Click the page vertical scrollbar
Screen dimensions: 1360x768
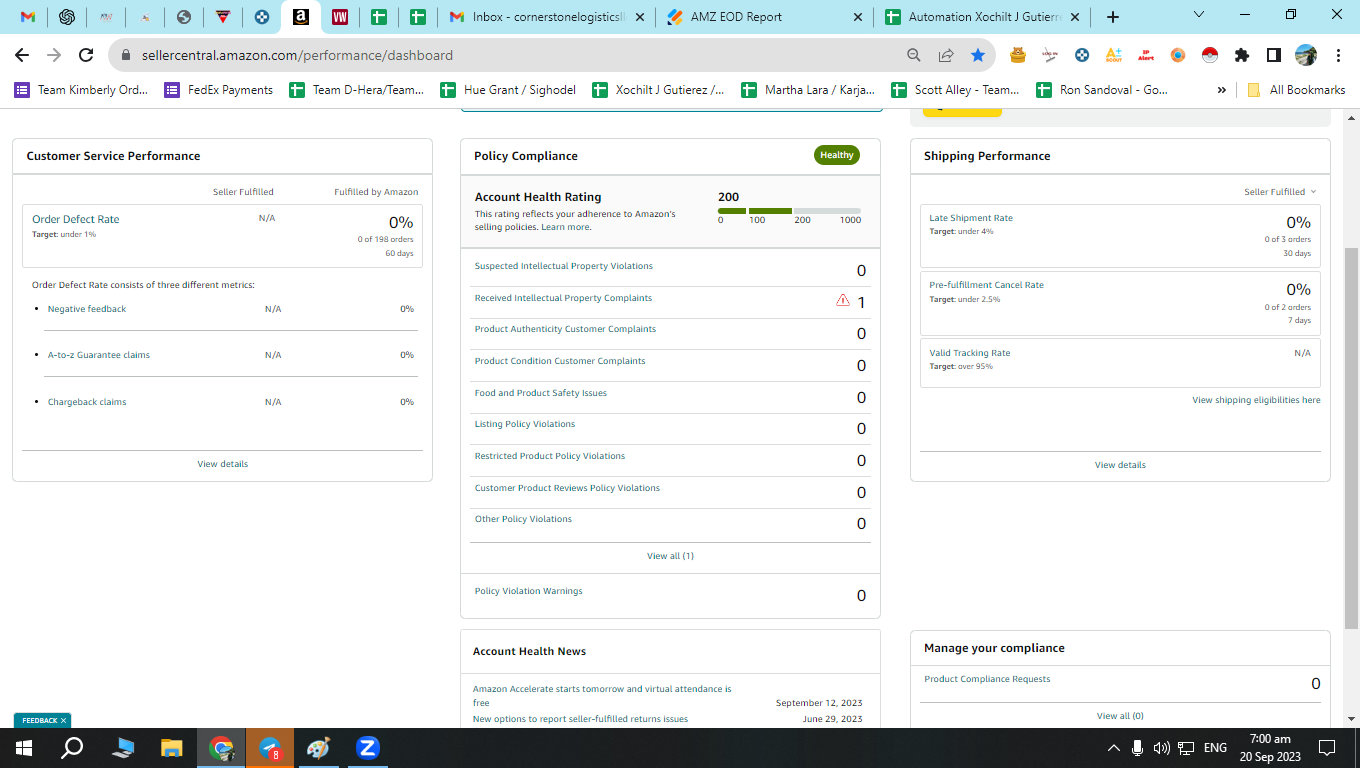coord(1351,438)
